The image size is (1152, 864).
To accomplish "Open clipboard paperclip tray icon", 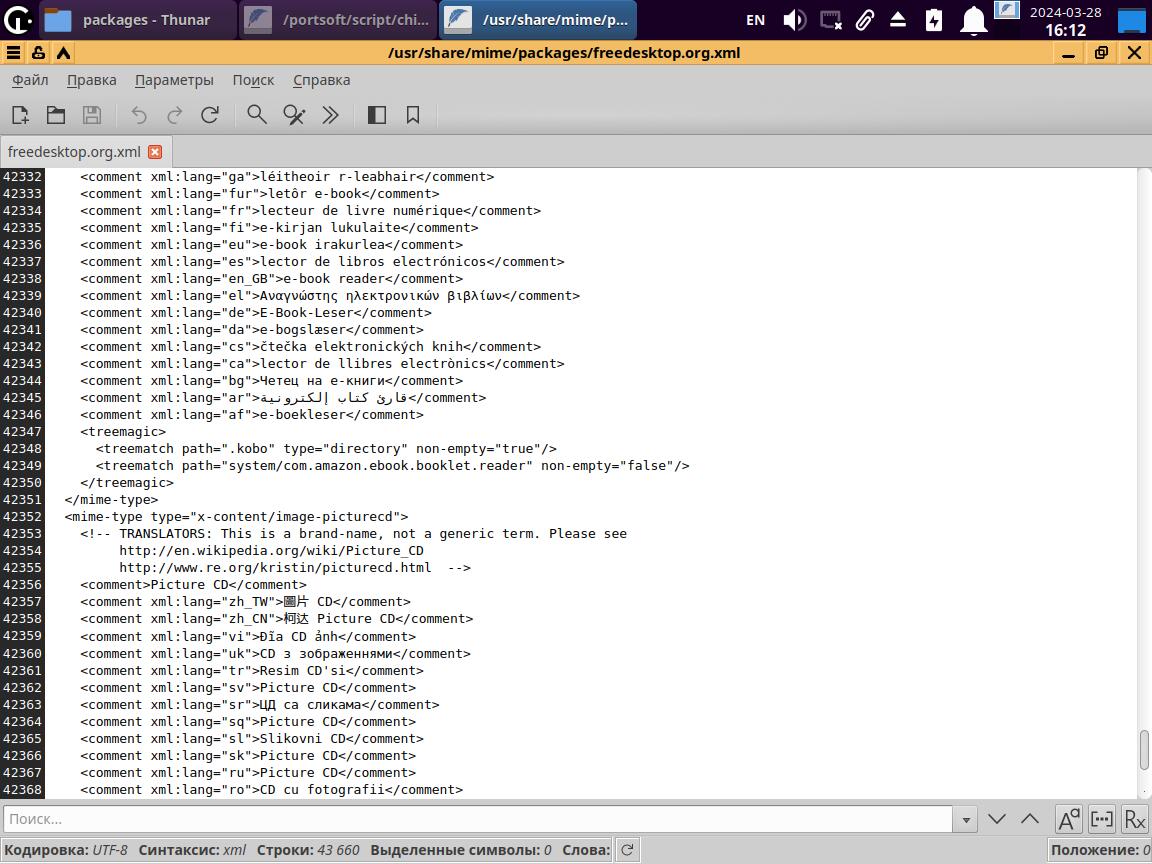I will pyautogui.click(x=865, y=20).
